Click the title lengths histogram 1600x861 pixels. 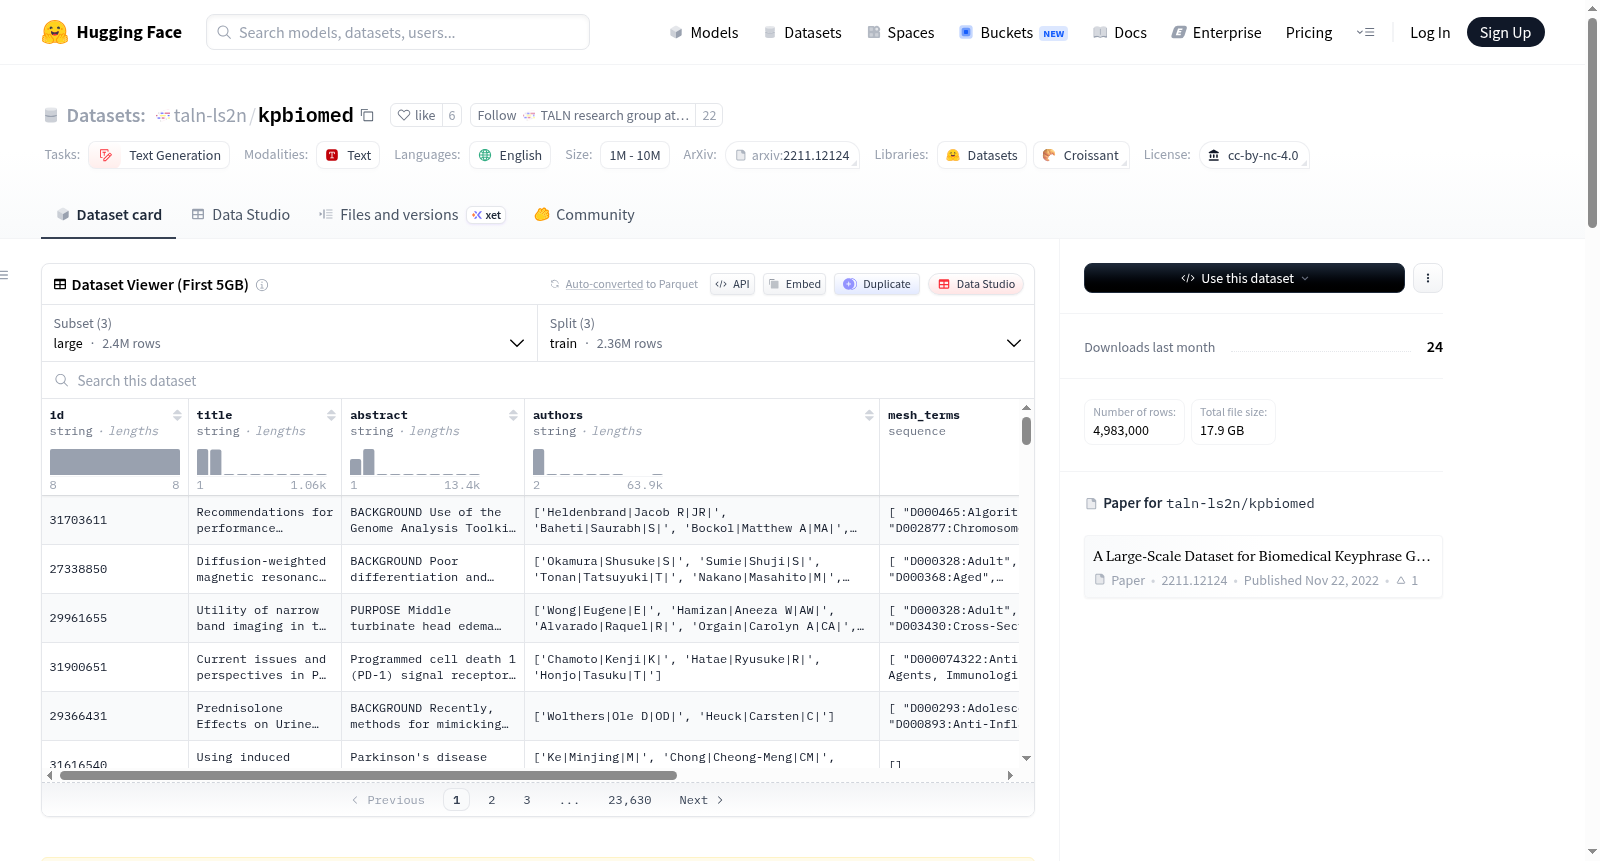(261, 462)
